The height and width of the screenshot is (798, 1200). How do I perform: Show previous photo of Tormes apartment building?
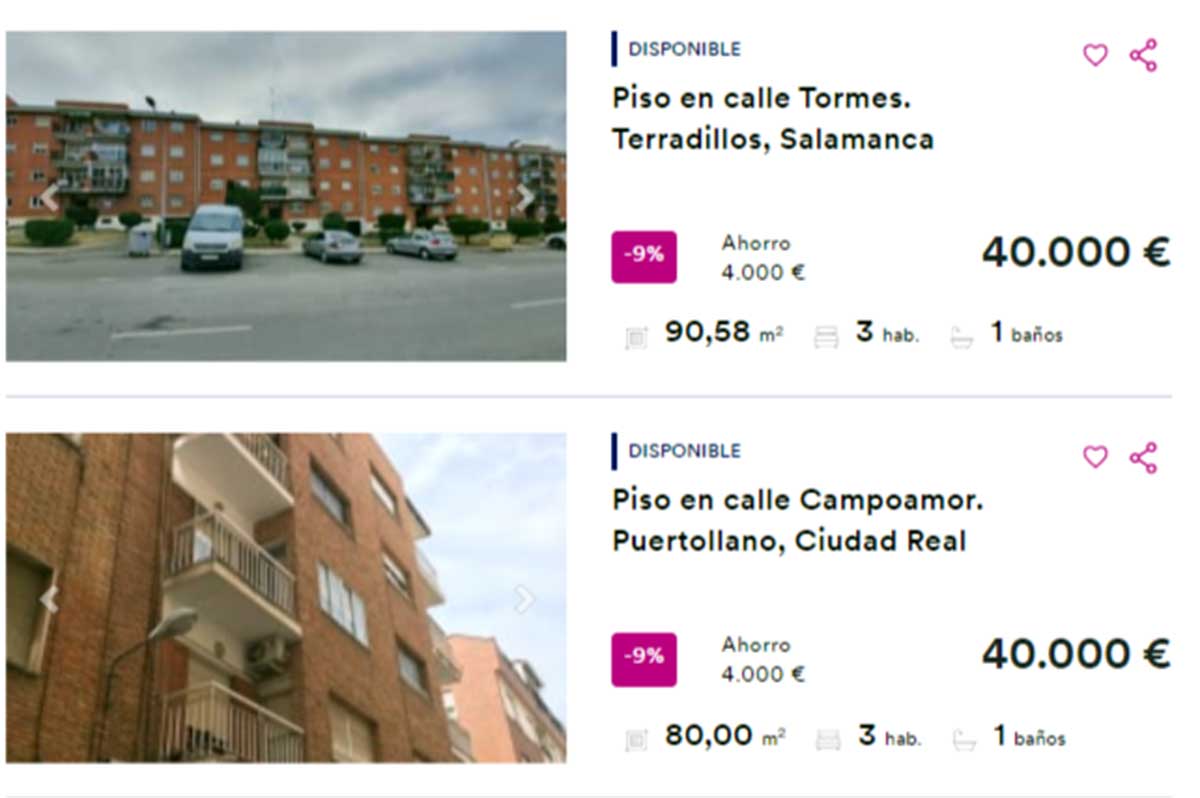tap(48, 197)
